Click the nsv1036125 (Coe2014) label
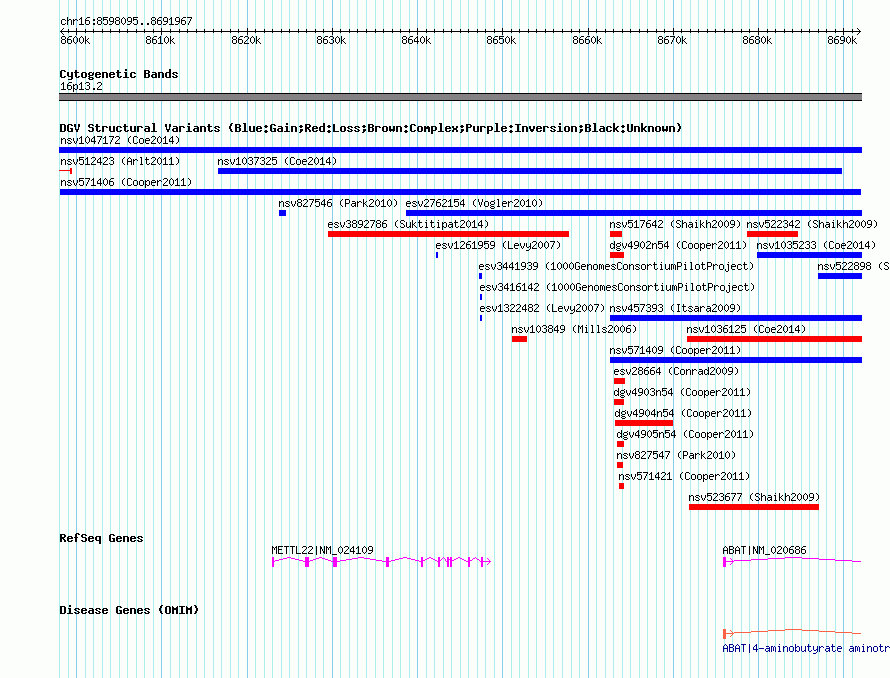This screenshot has height=678, width=890. [746, 329]
